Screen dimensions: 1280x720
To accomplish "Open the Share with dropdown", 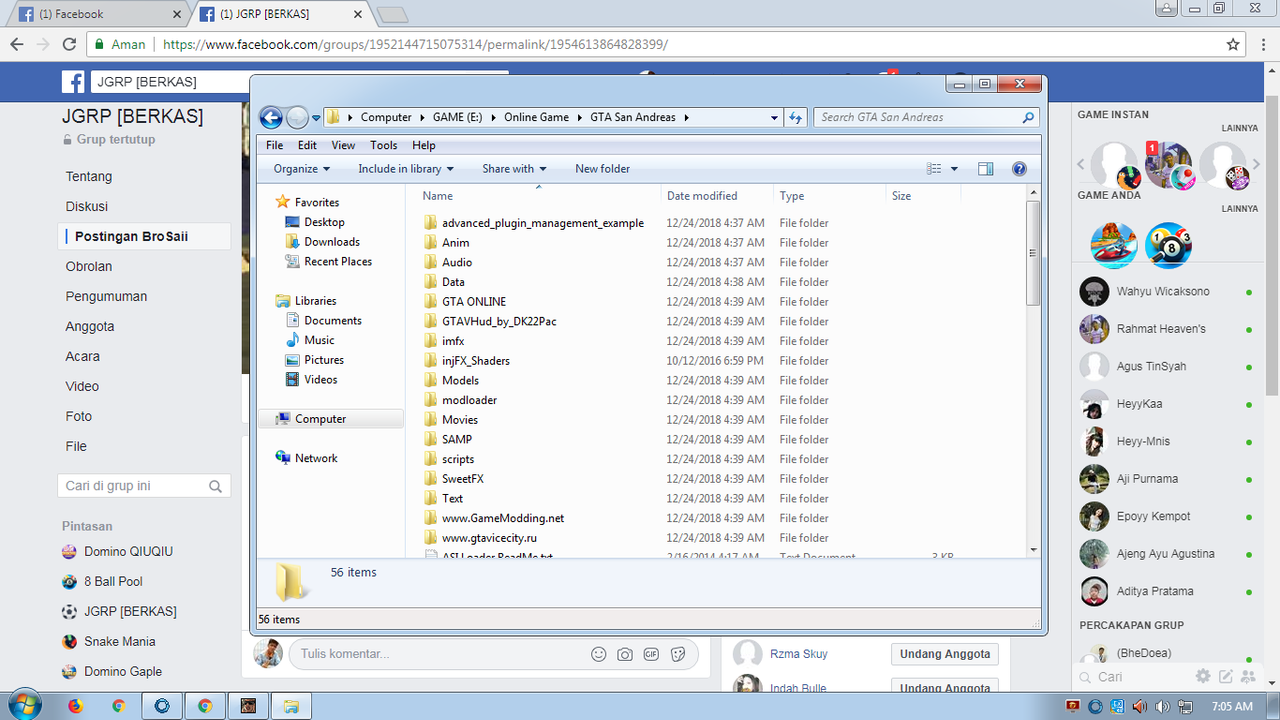I will tap(514, 169).
